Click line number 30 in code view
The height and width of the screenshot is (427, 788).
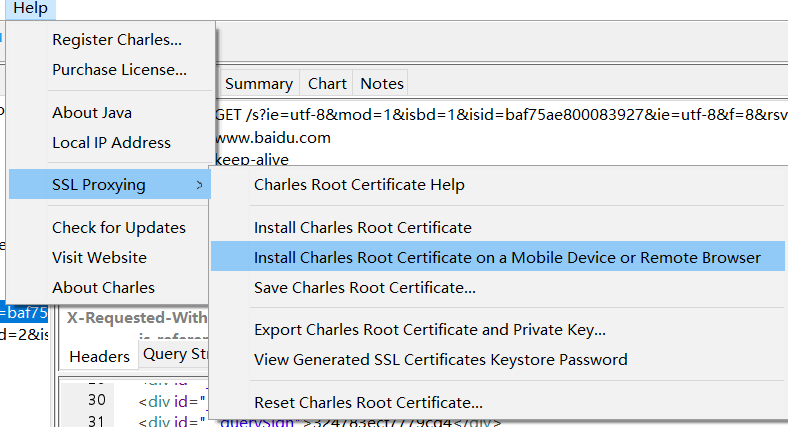coord(96,400)
